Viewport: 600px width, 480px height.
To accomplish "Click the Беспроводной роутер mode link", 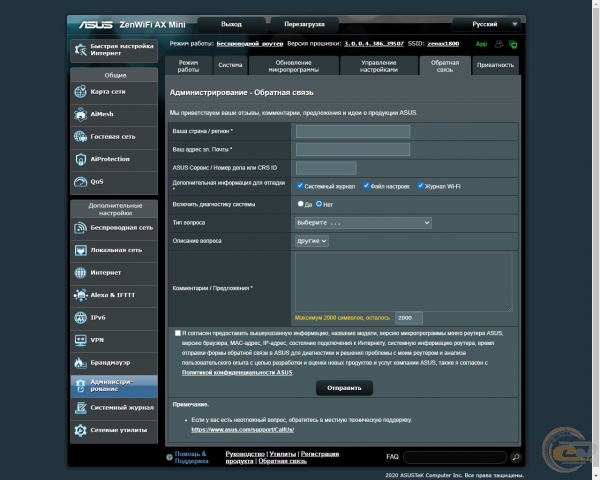I will pos(250,44).
